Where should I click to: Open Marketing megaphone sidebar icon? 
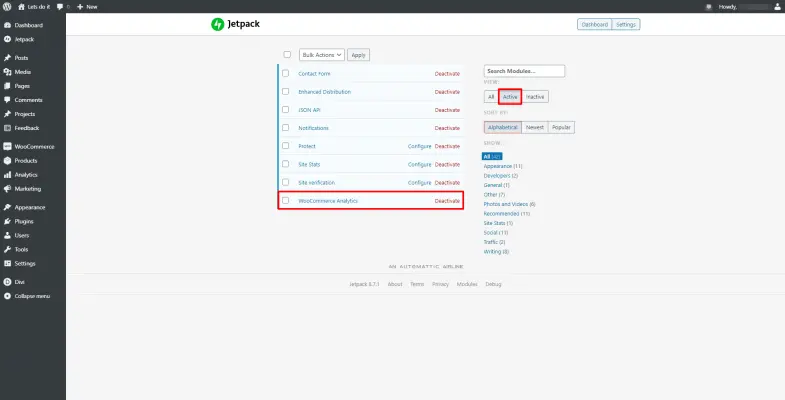click(x=7, y=189)
